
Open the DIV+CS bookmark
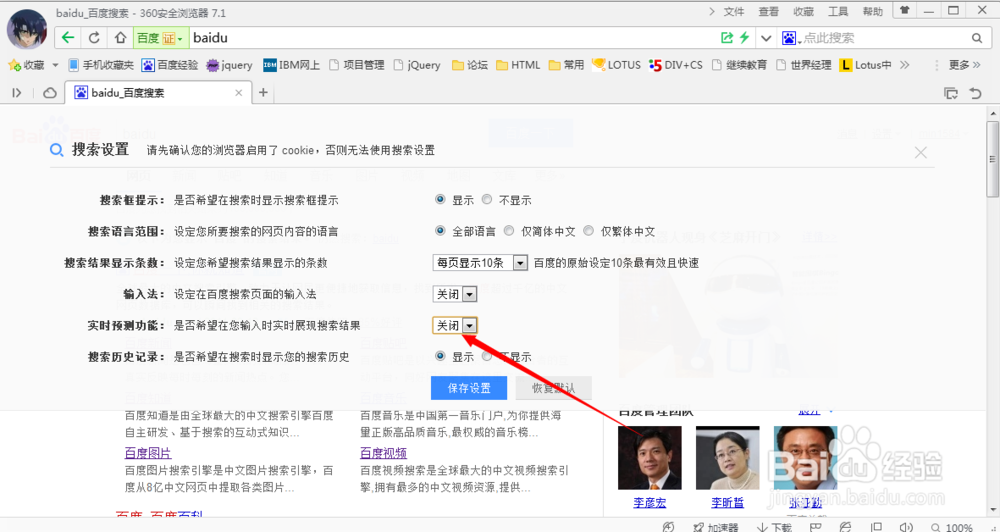tap(675, 65)
